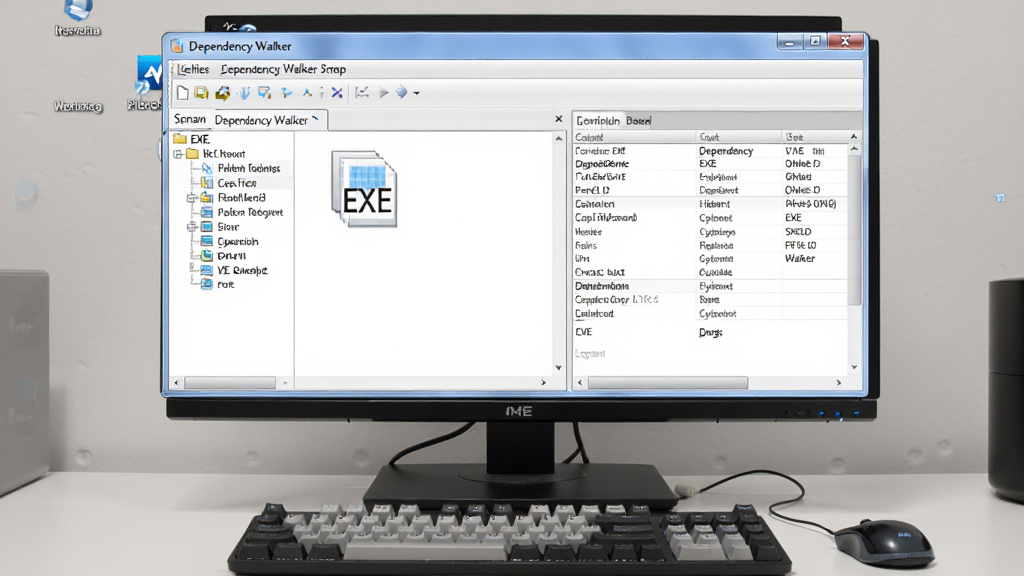Open the dropdown arrow beside the blue diamond icon
Screen dimensions: 1024x576
pos(417,93)
